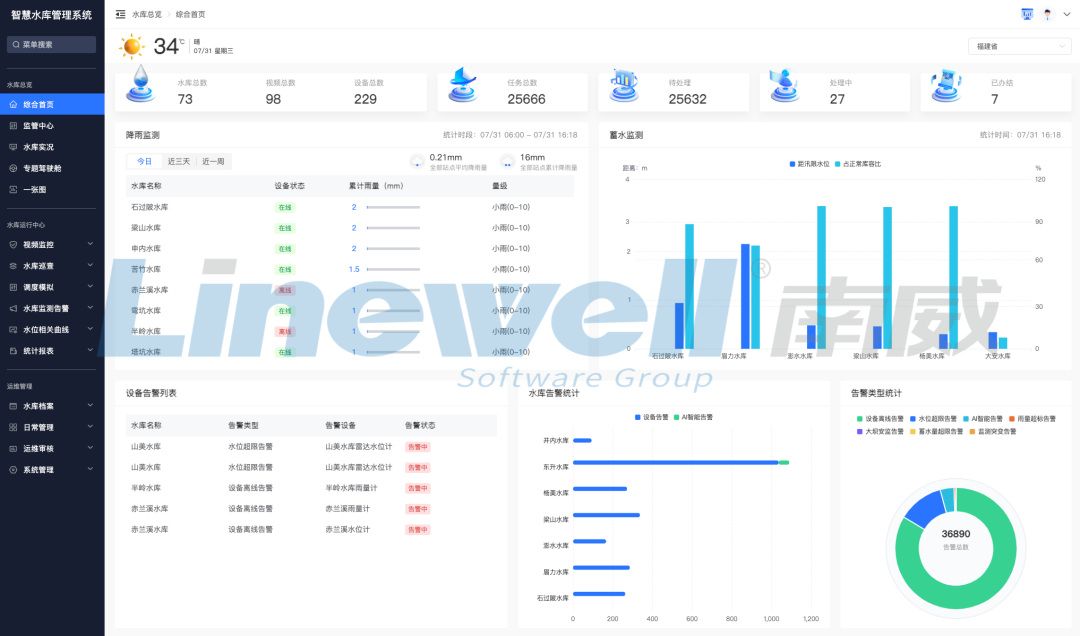Click 告警中 status tag for 半岭水库
Screen dimensions: 1080x636
pos(417,488)
